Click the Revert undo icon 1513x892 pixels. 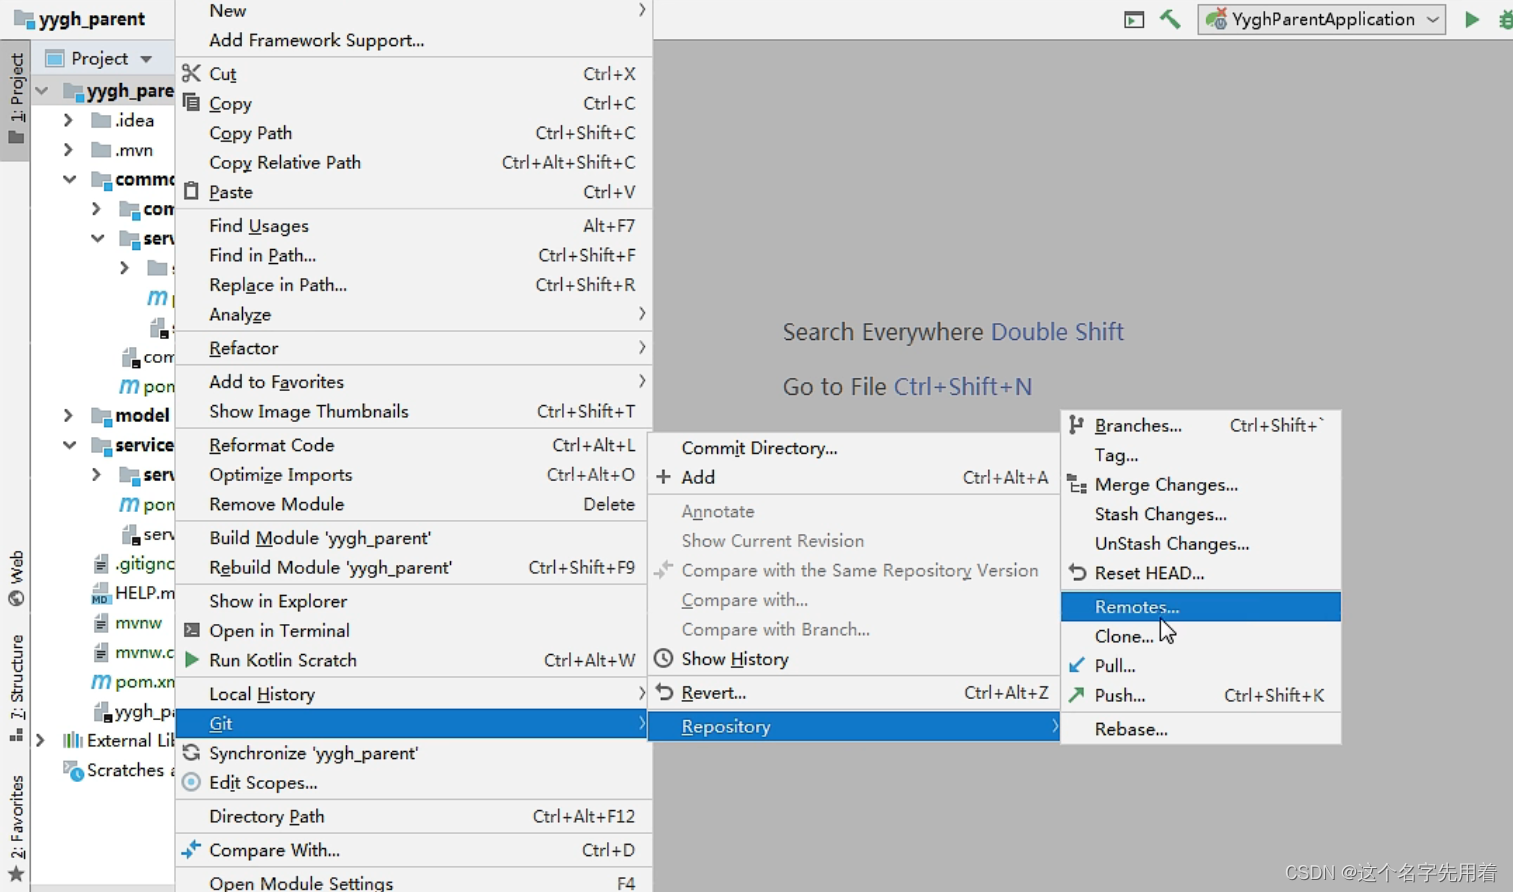click(663, 691)
